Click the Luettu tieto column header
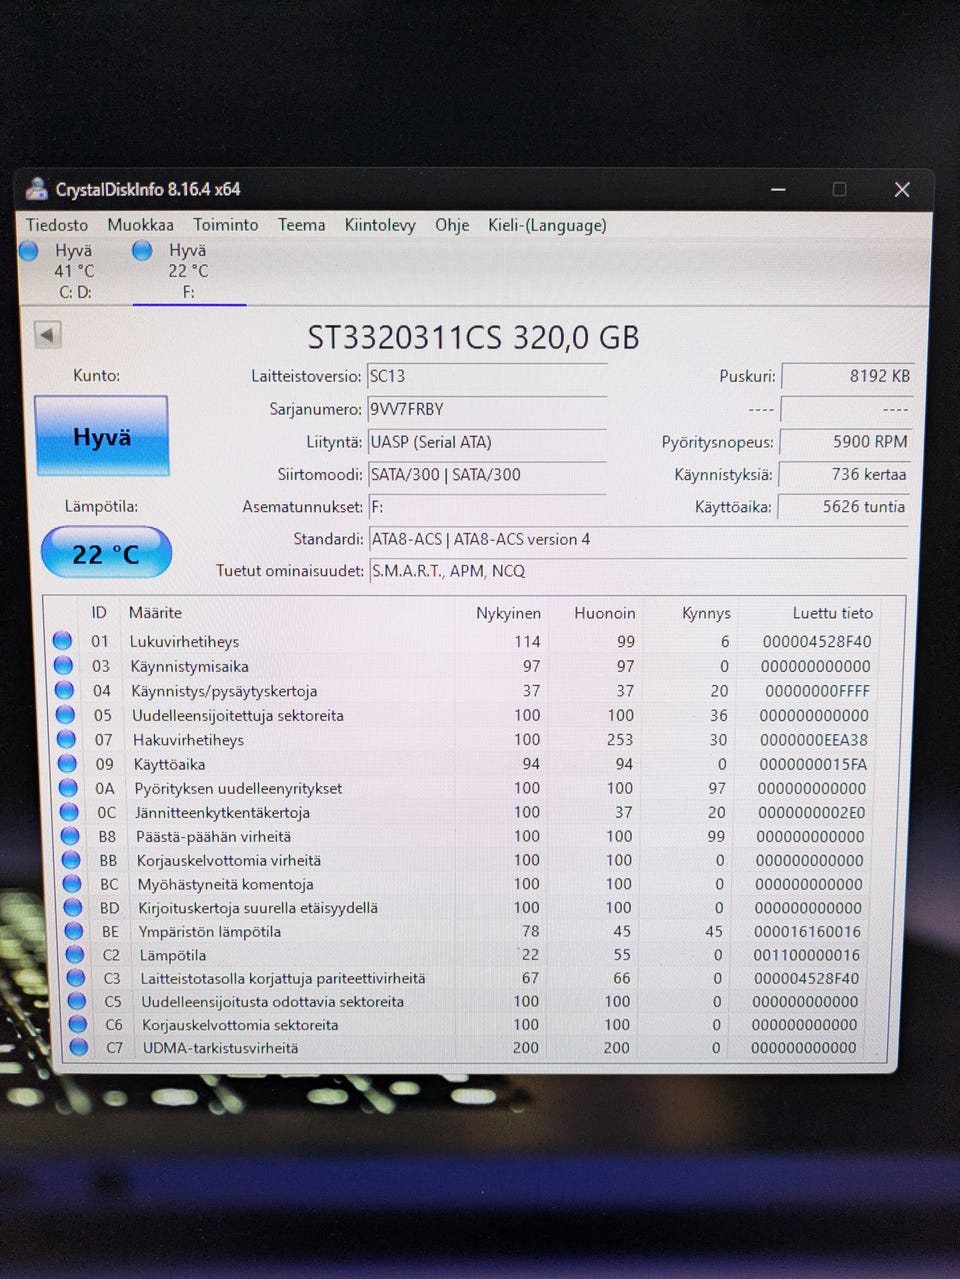This screenshot has width=960, height=1279. tap(832, 613)
